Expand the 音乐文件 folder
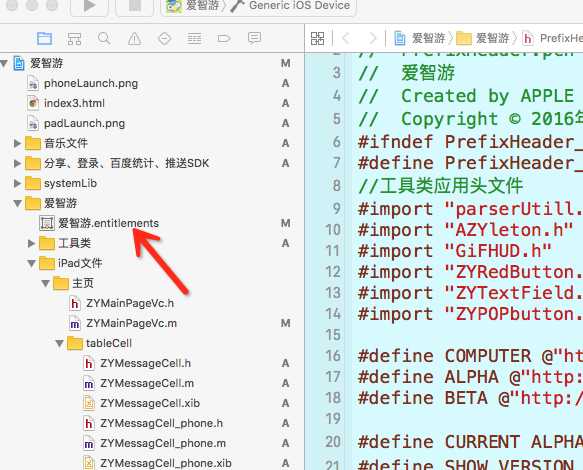Screen dimensions: 583x470 point(17,143)
